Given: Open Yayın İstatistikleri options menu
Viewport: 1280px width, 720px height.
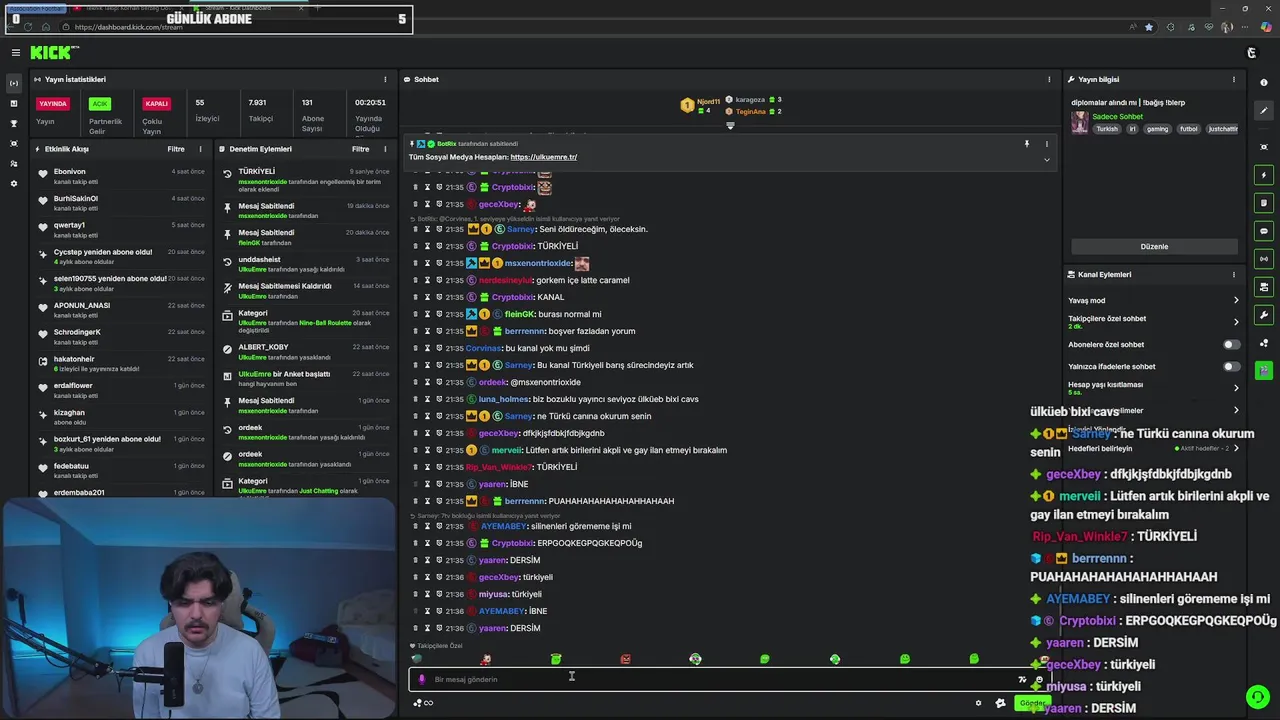Looking at the screenshot, I should (x=385, y=79).
